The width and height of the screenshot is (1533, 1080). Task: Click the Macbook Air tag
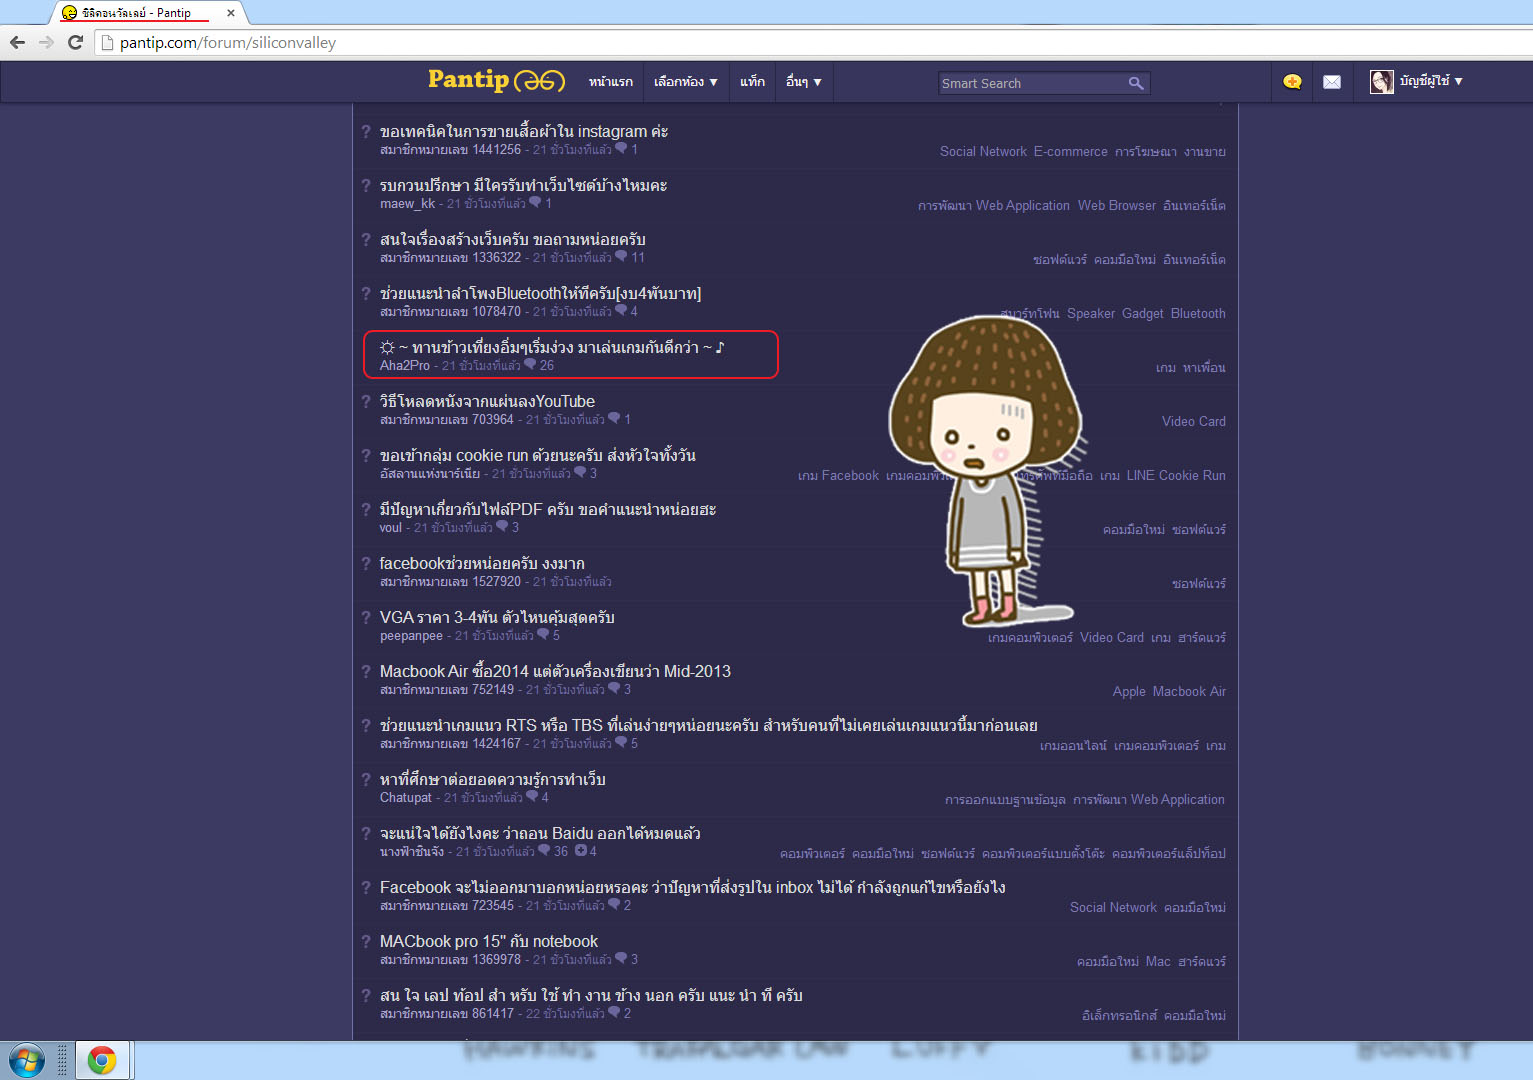(1189, 691)
